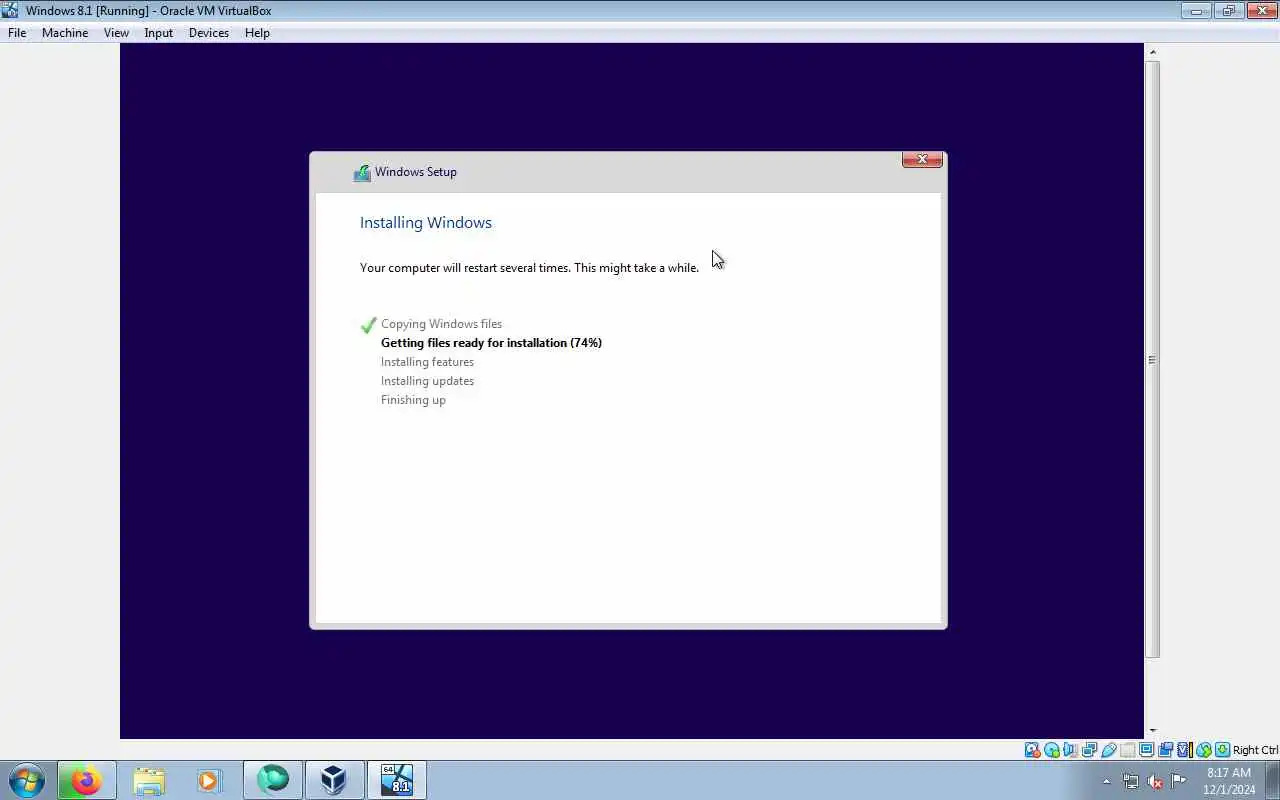Click the mouse integration indicator
This screenshot has height=800, width=1280.
(x=1203, y=750)
